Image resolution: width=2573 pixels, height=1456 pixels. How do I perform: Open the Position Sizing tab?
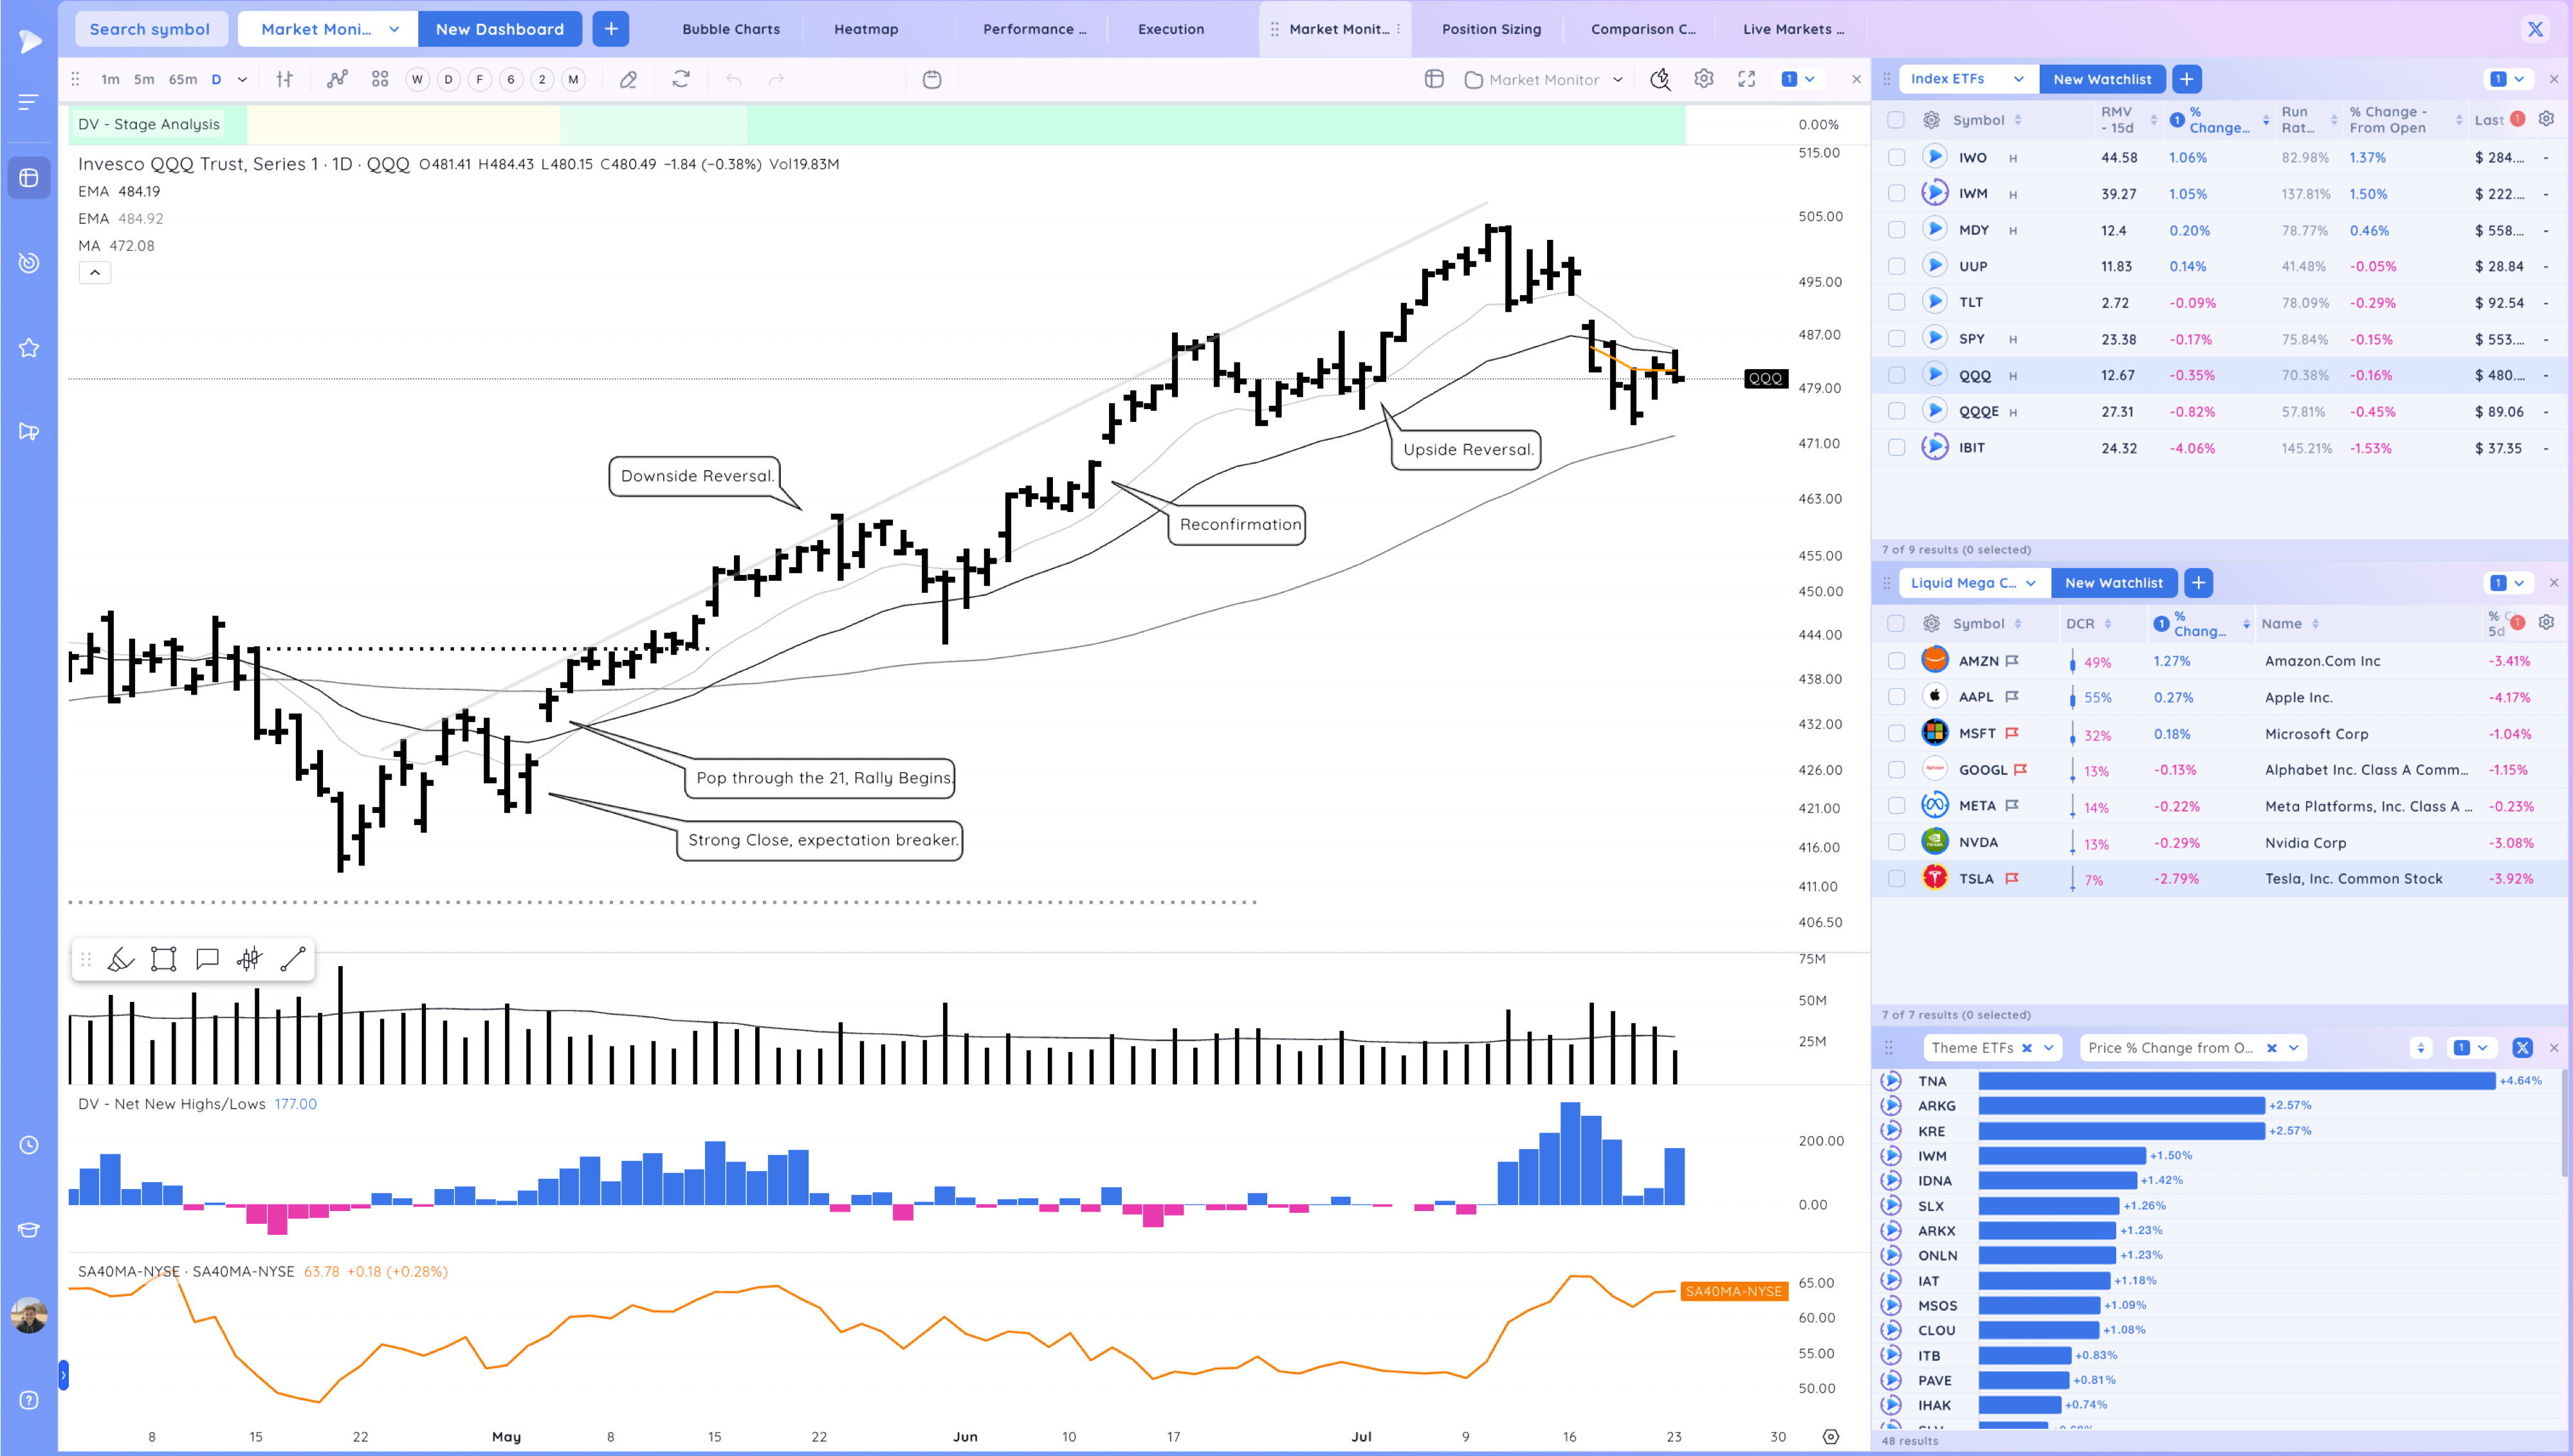(1491, 29)
